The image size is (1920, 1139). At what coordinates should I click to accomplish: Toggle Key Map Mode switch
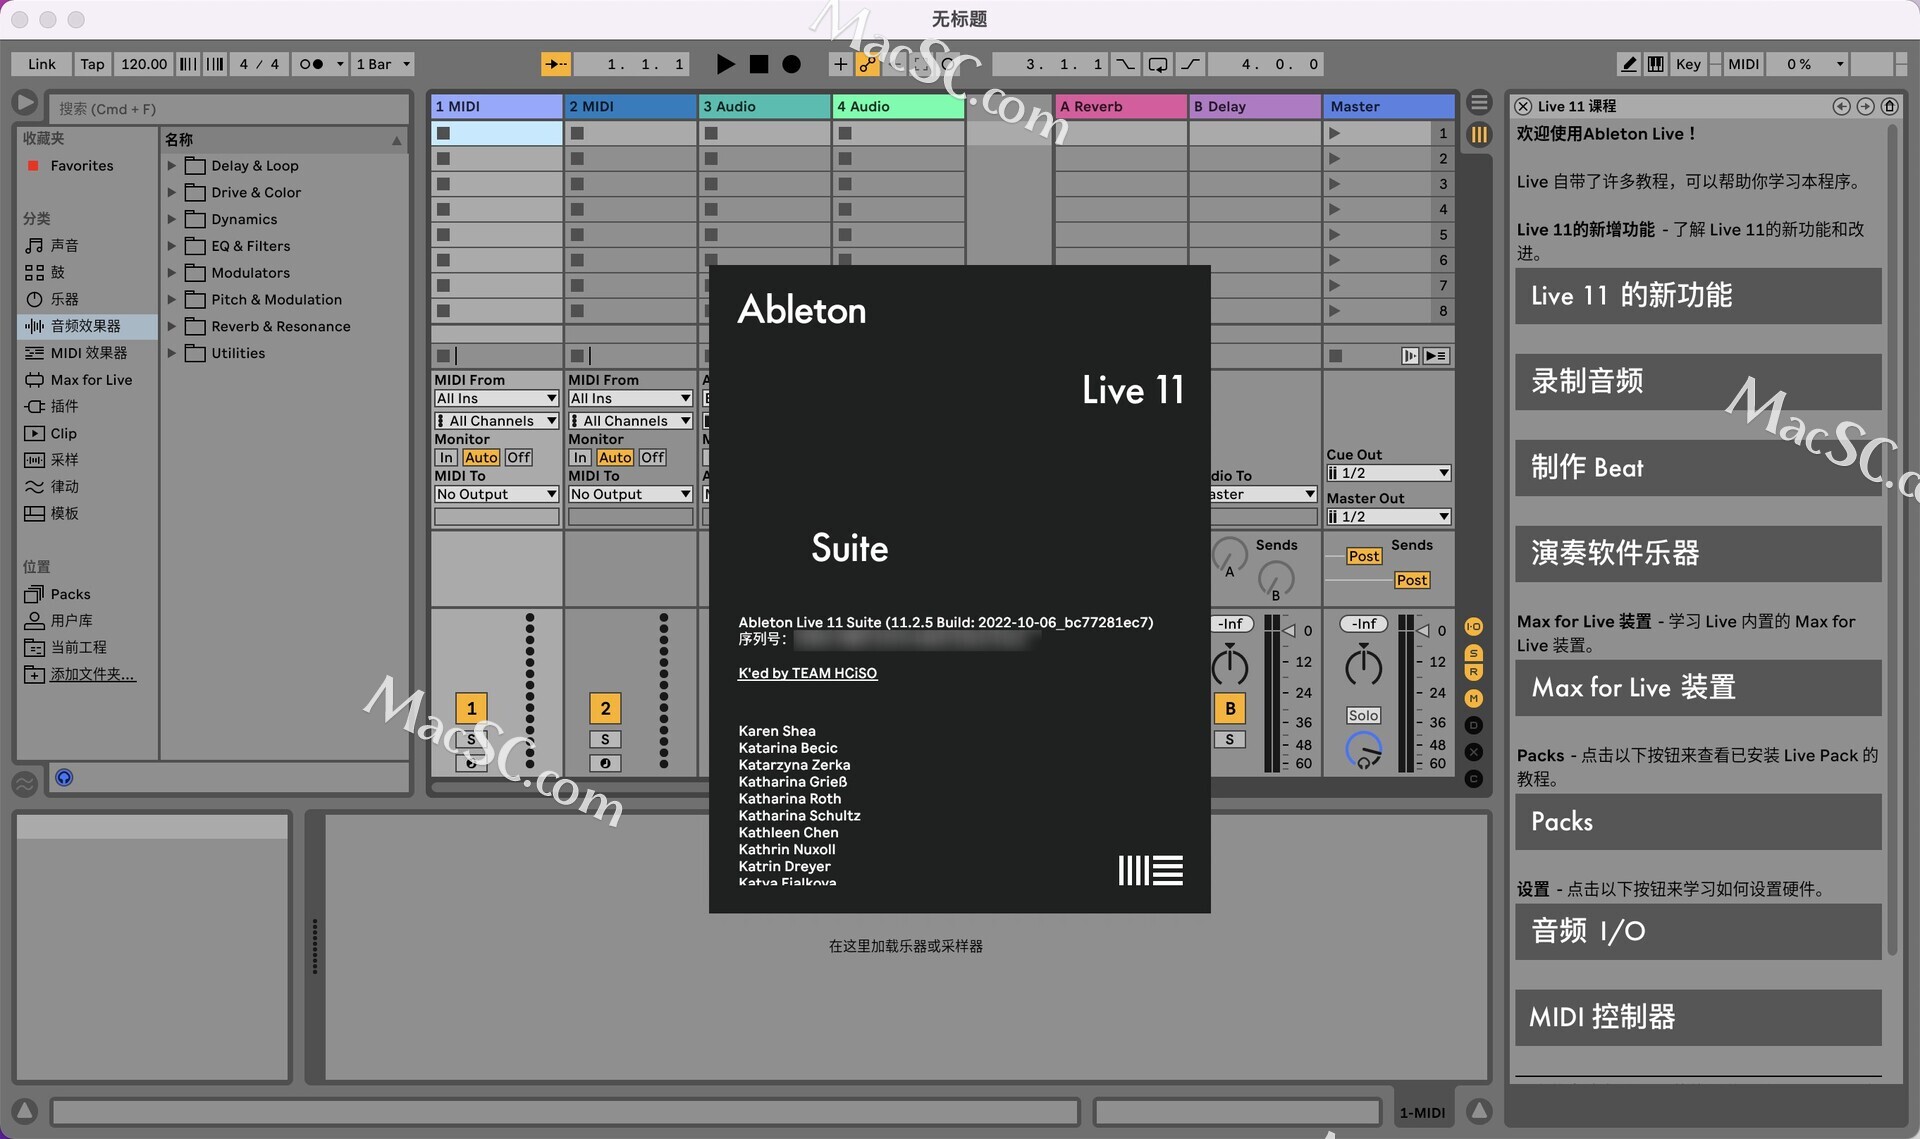click(x=1688, y=64)
